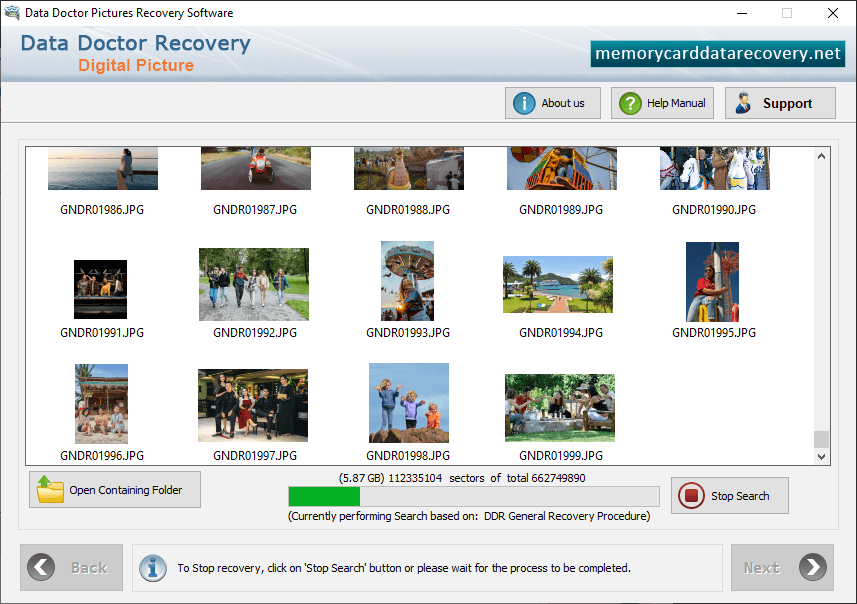Viewport: 857px width, 604px height.
Task: Click Stop Search label
Action: (x=740, y=496)
